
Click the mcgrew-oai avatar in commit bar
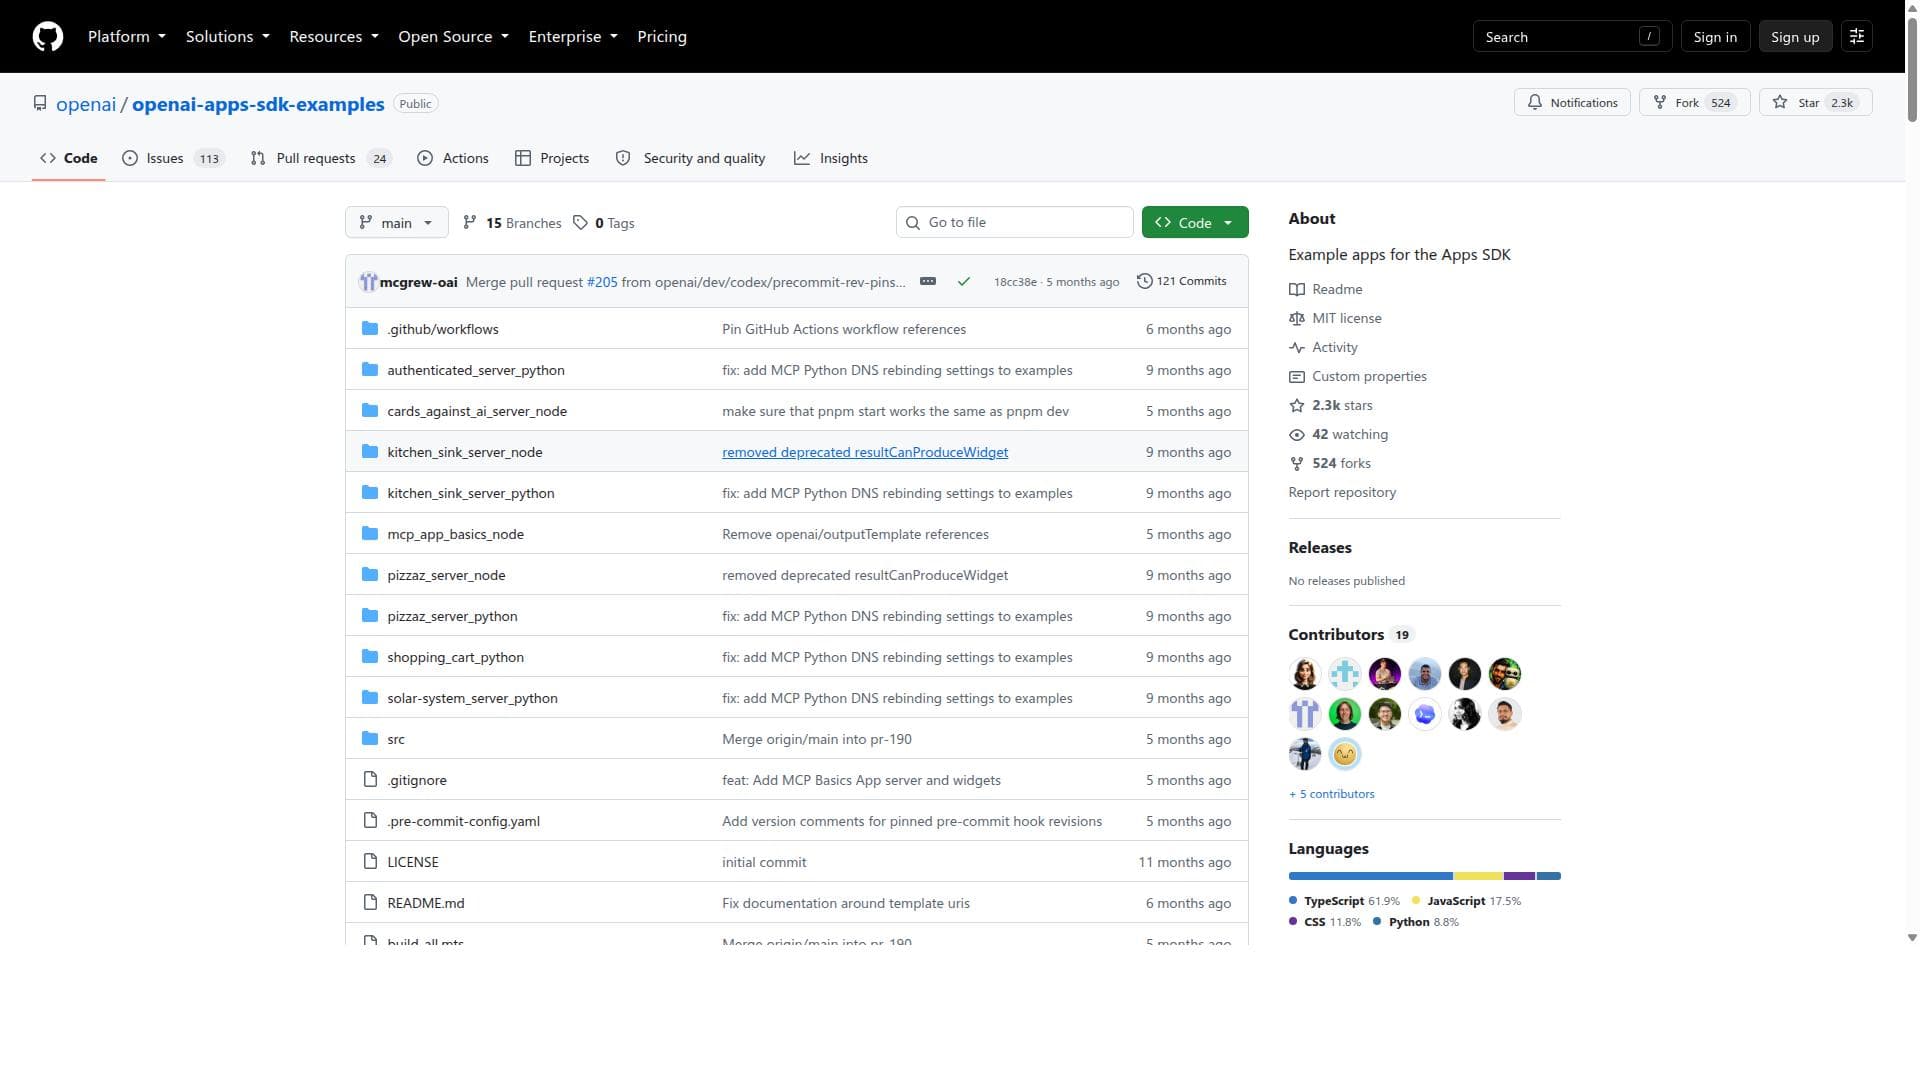click(368, 282)
